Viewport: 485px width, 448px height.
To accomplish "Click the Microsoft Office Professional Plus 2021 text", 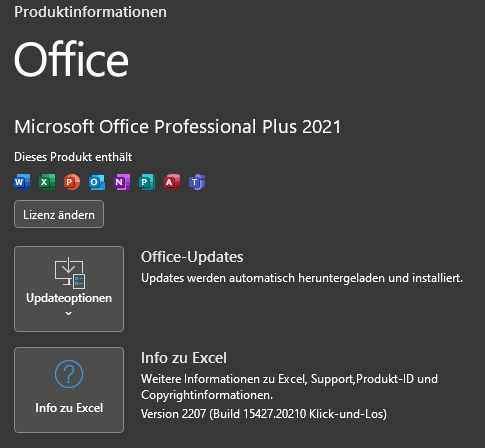I will pyautogui.click(x=178, y=127).
